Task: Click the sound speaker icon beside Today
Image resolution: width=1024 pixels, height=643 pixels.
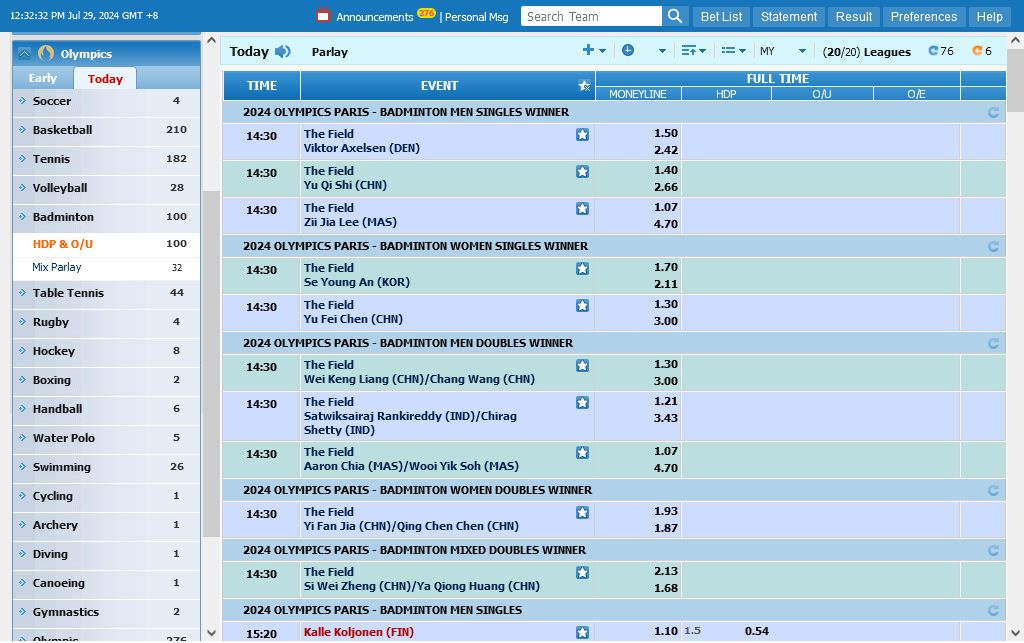Action: click(x=283, y=52)
